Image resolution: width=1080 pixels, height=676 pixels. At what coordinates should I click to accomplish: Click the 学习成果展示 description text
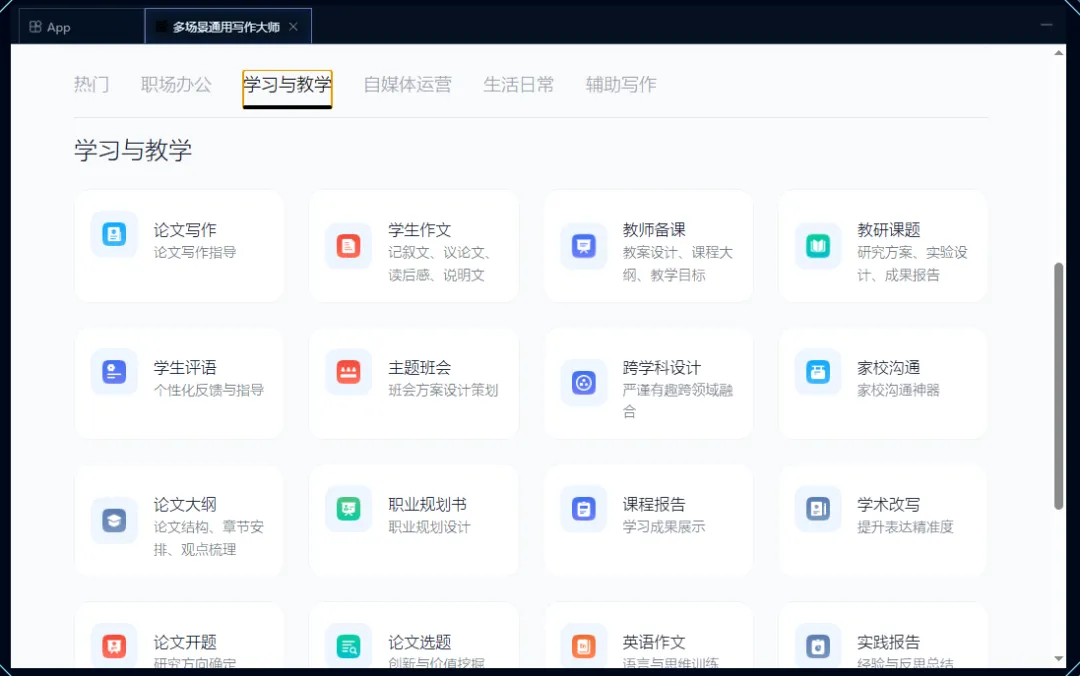664,527
